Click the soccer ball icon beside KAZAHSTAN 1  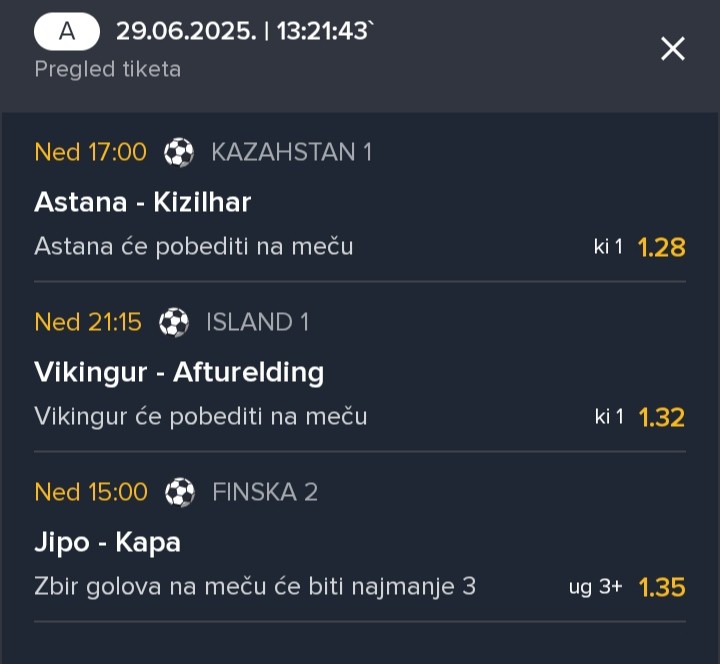coord(179,152)
